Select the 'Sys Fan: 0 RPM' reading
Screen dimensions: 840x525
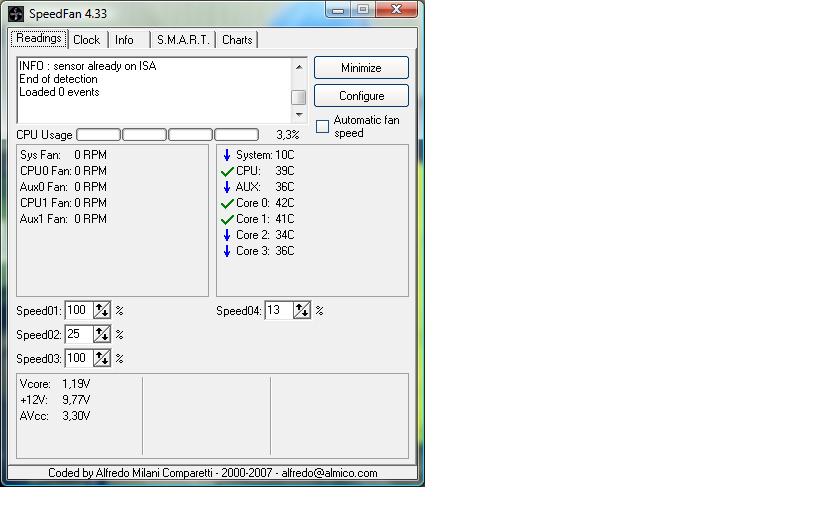63,155
